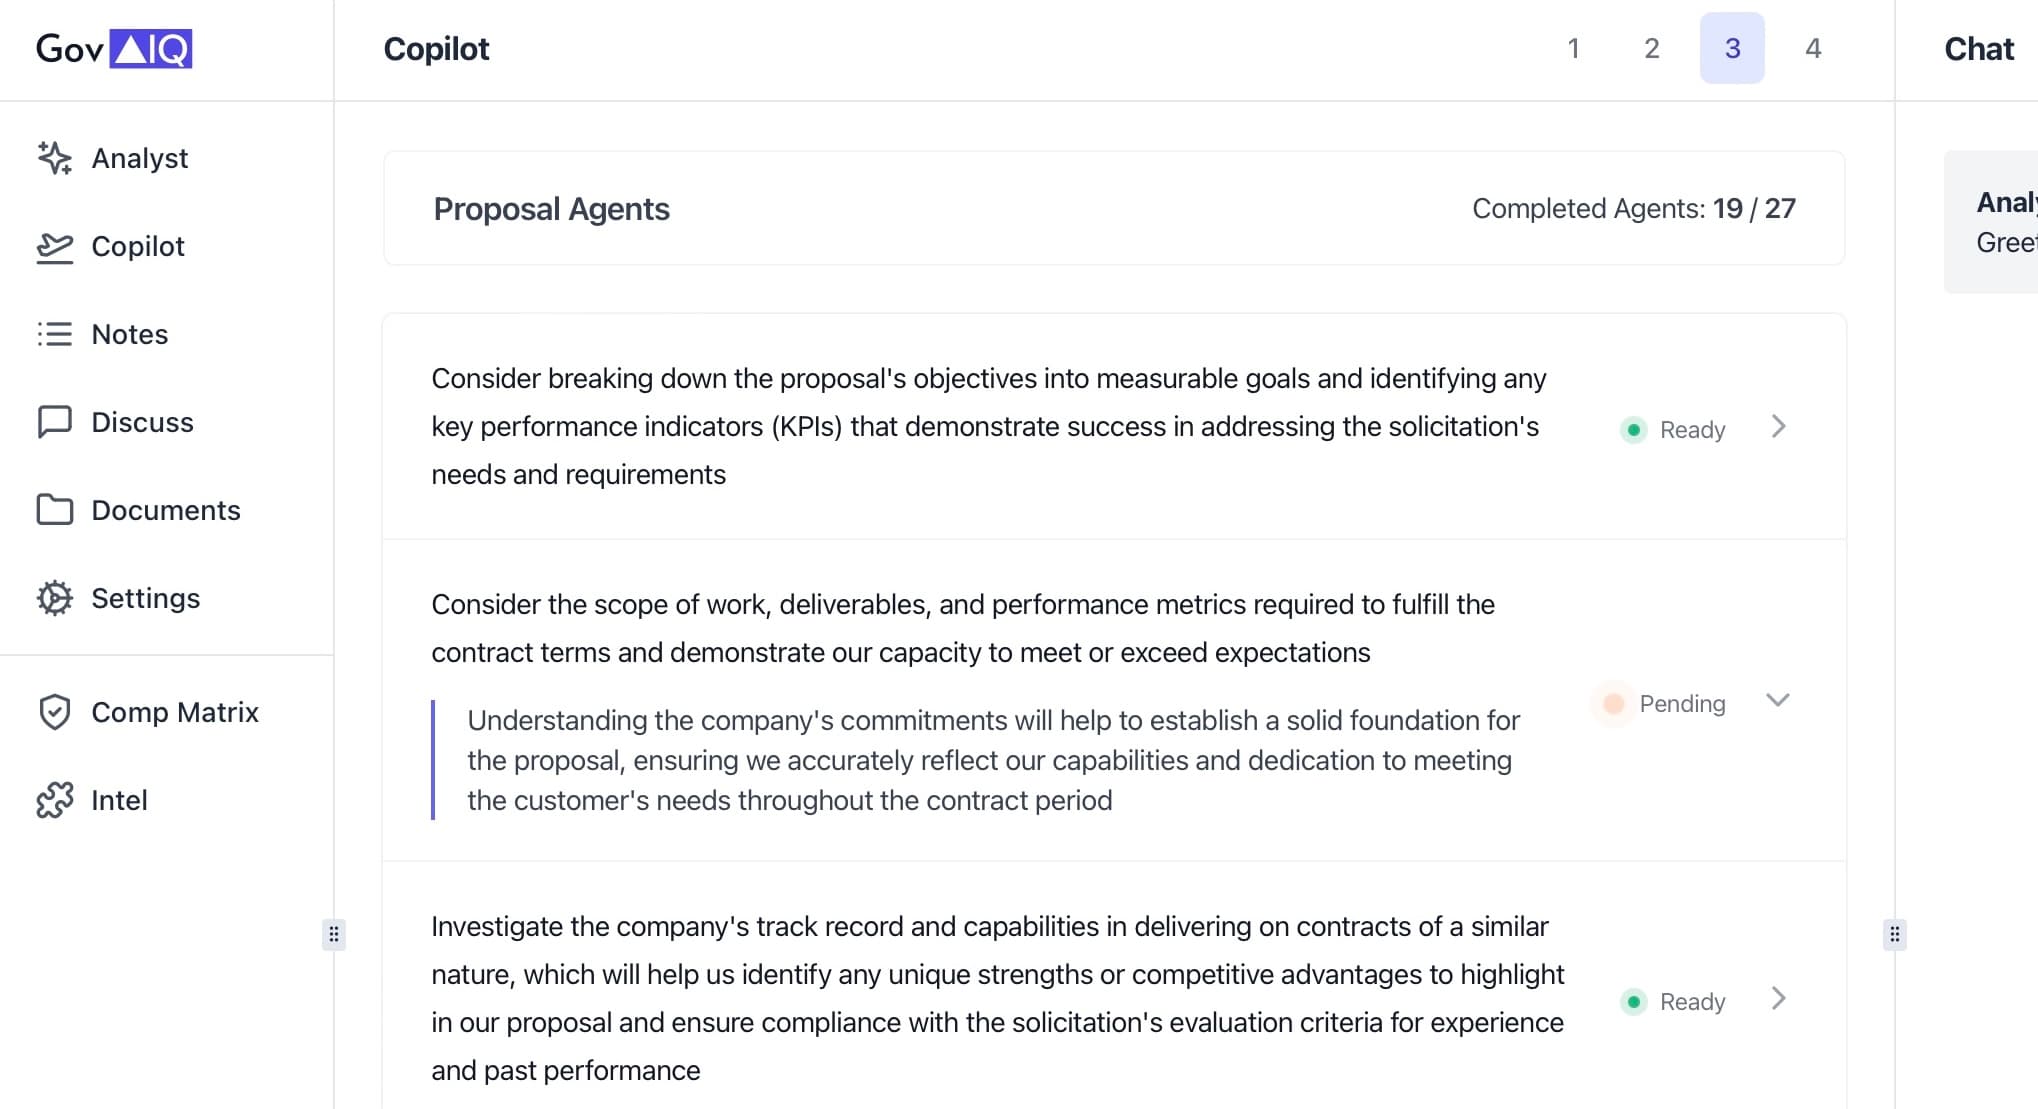Viewport: 2038px width, 1109px height.
Task: Open Settings panel
Action: pyautogui.click(x=145, y=597)
